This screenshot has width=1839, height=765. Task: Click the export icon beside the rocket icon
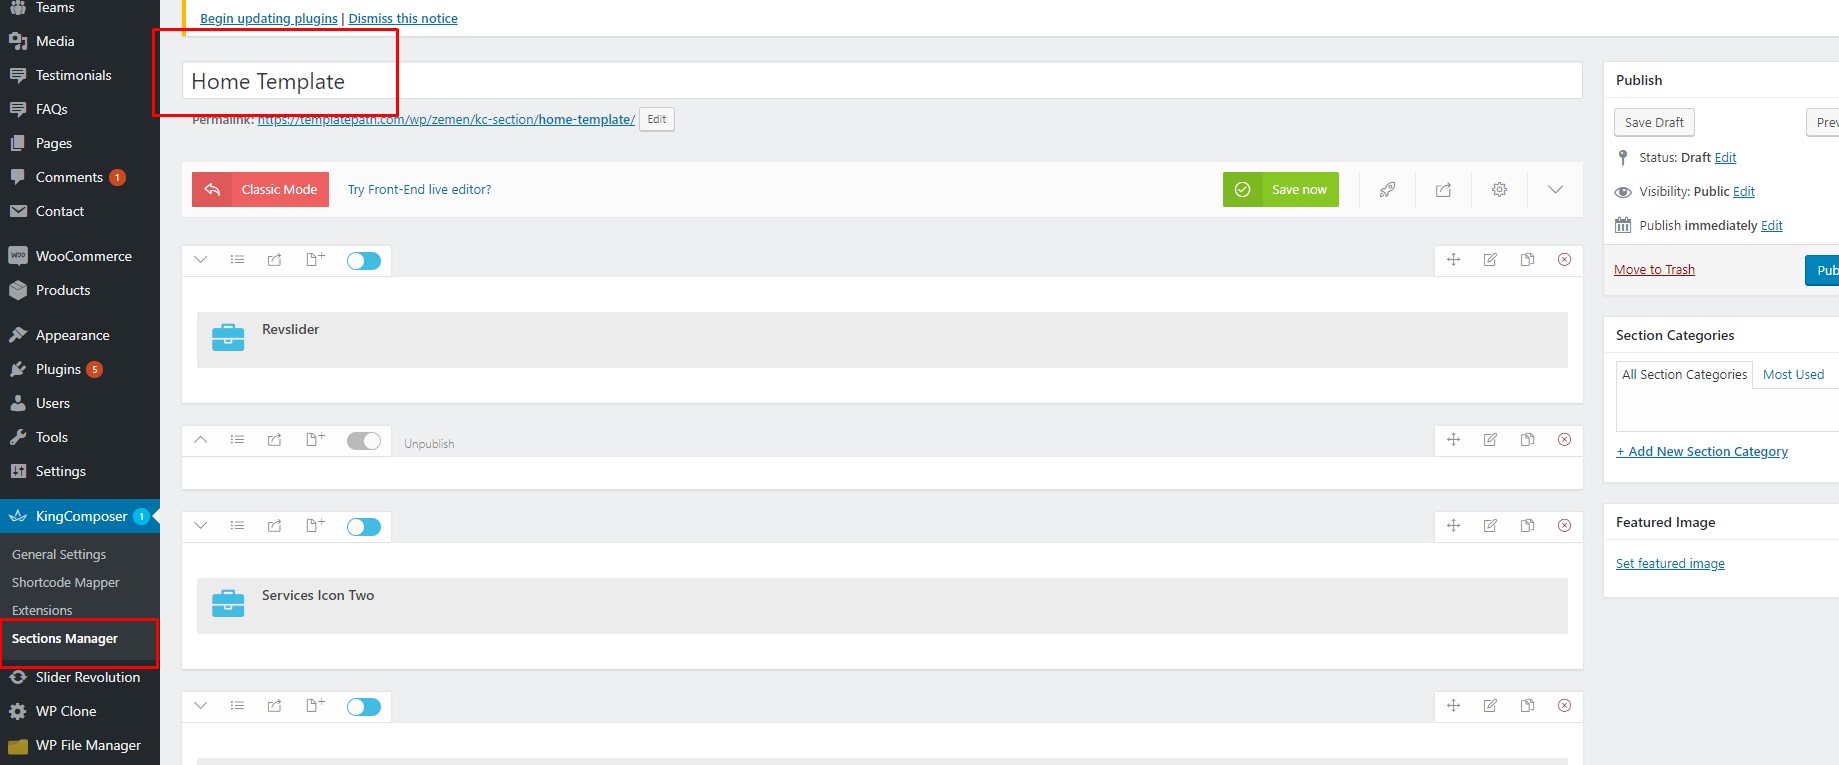(1443, 190)
